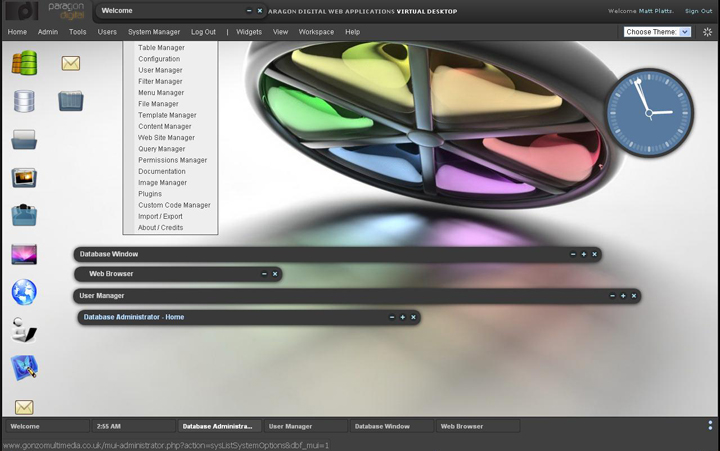Select Image Manager menu entry

pos(163,183)
